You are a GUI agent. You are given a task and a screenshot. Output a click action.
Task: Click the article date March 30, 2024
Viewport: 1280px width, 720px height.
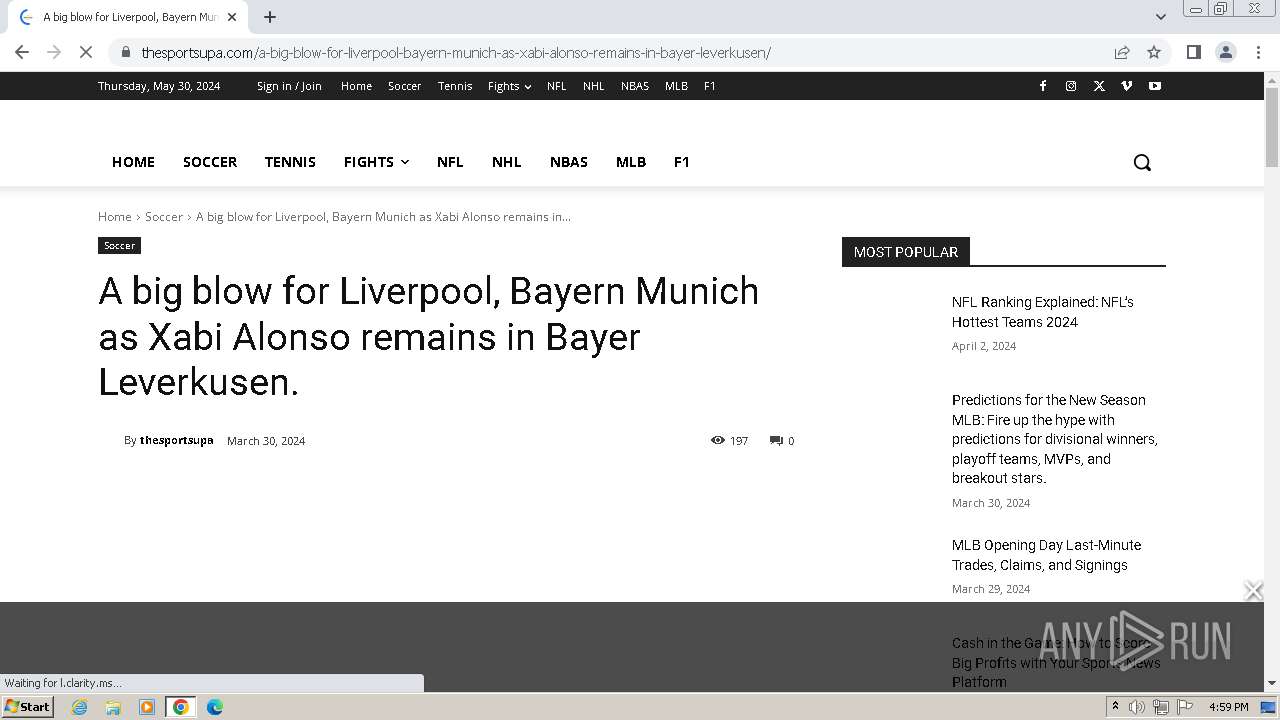pos(266,440)
